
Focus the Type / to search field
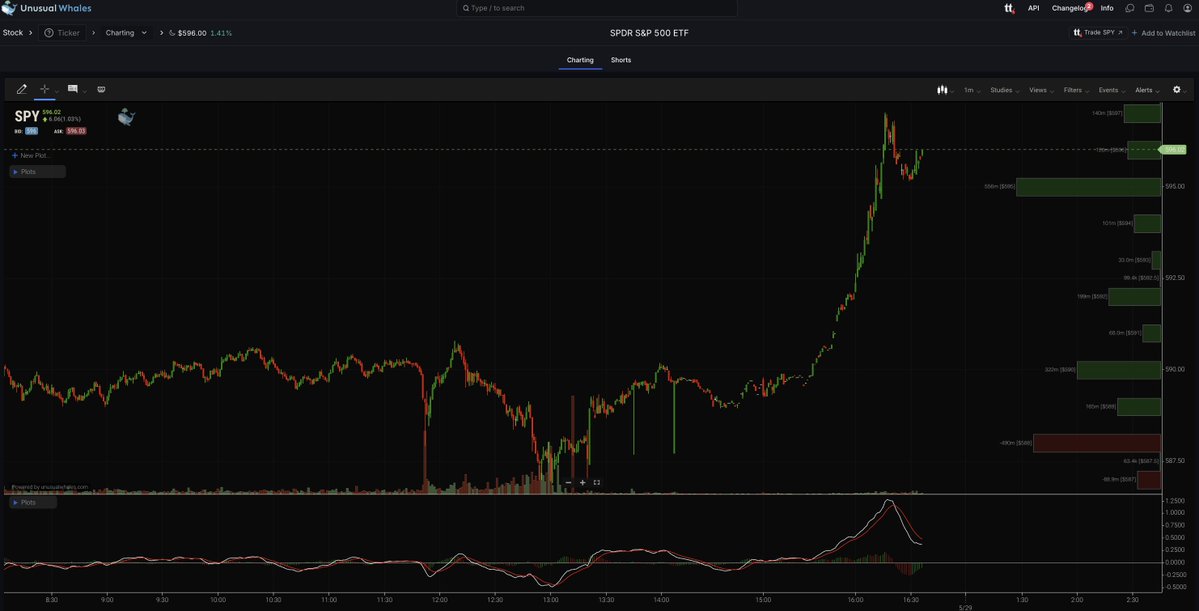(596, 8)
